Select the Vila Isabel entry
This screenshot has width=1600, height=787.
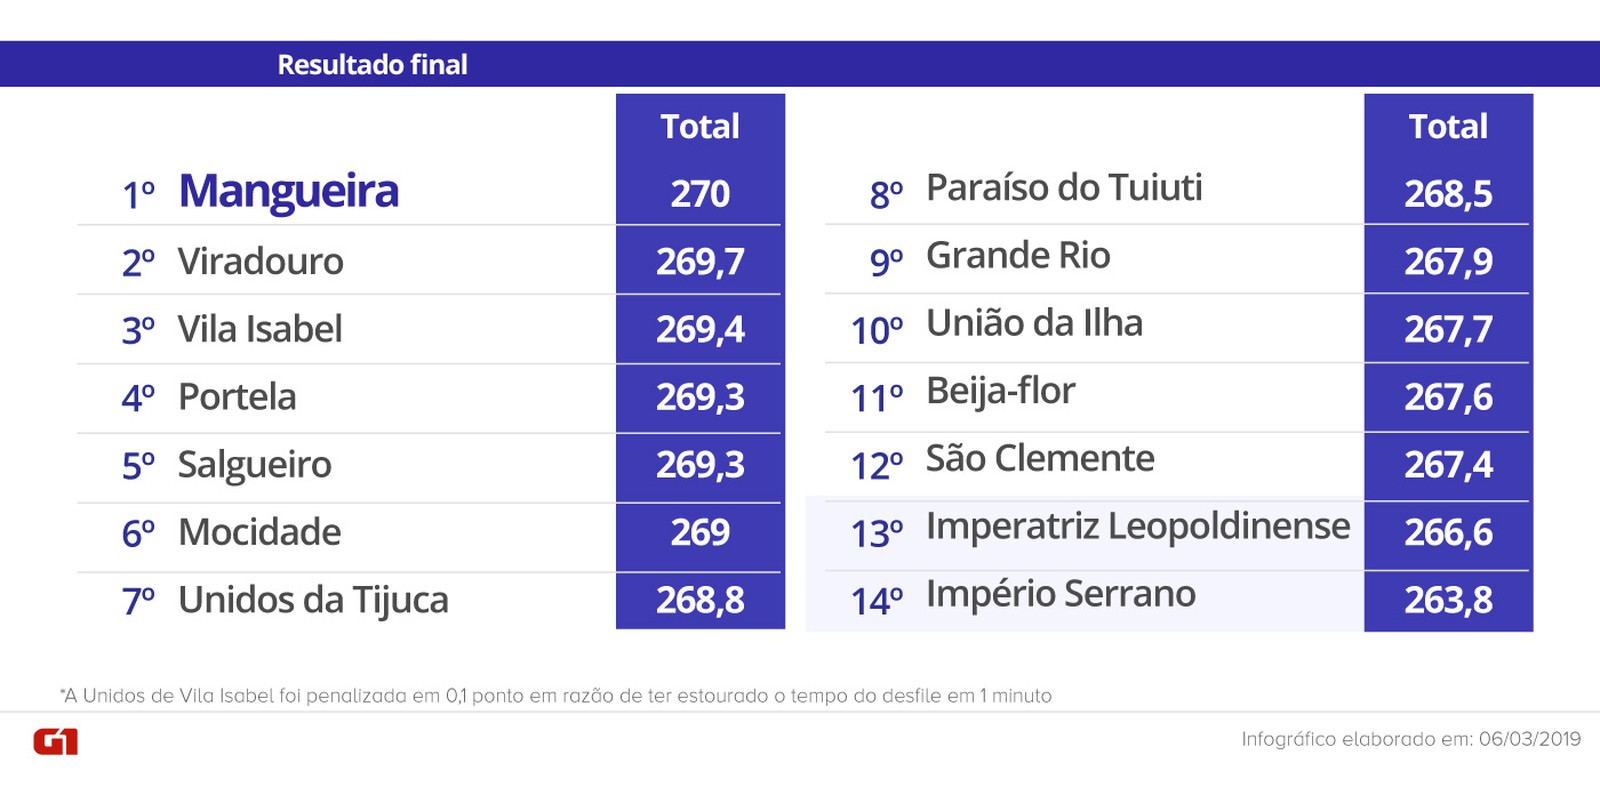click(259, 329)
